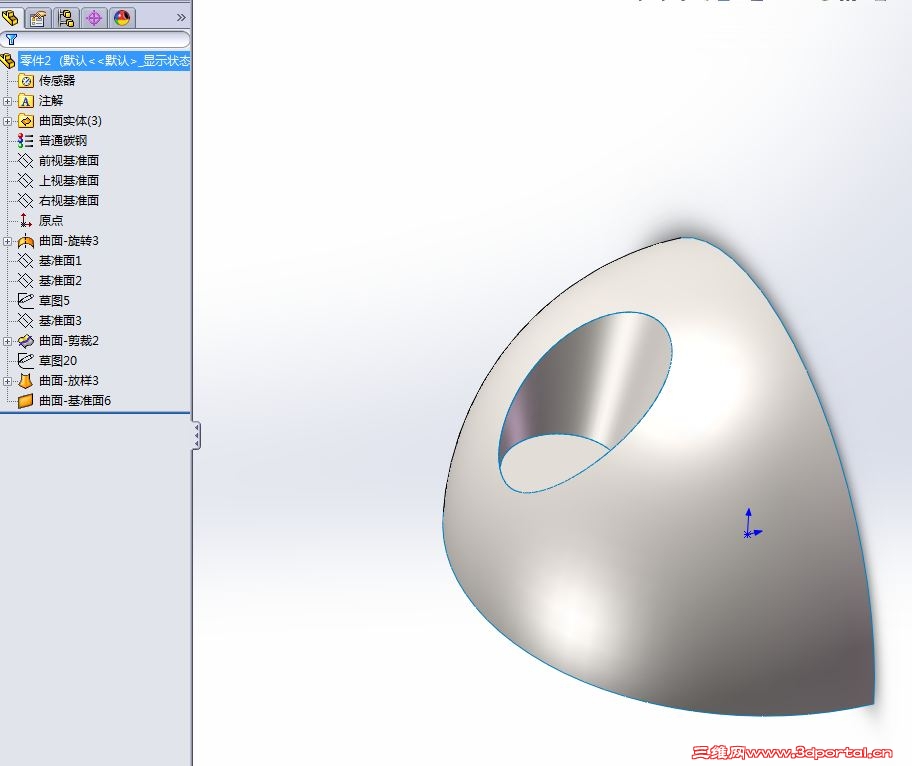
Task: Switch to the ConfigurationManager tab
Action: 66,18
